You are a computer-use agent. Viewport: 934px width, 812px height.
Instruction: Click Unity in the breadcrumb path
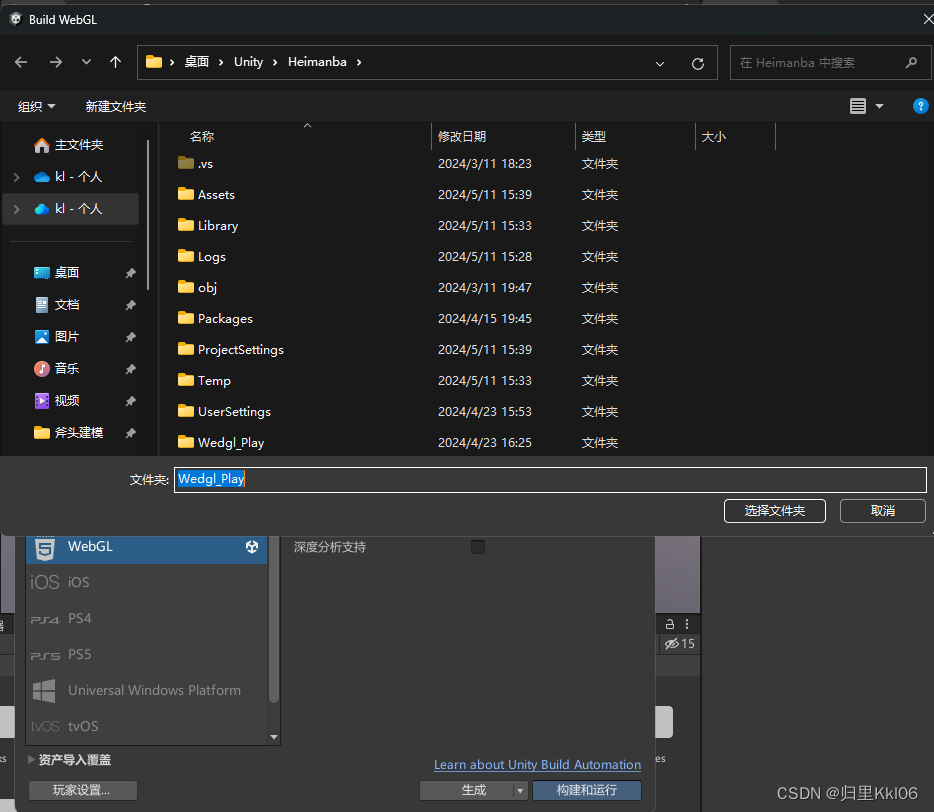[x=248, y=61]
